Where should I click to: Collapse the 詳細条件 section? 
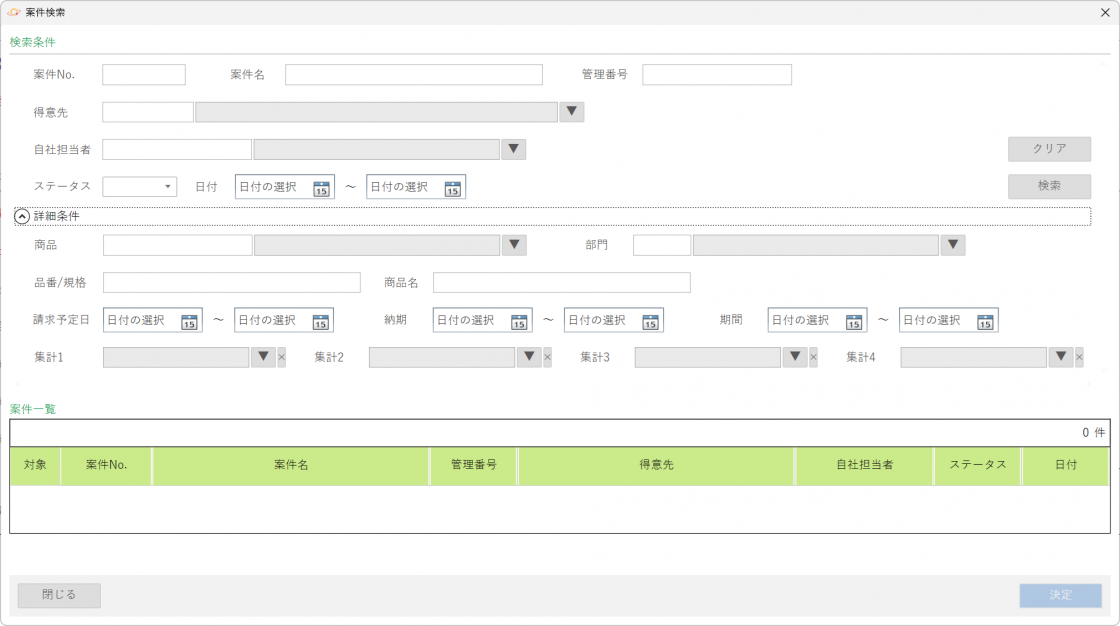tap(22, 216)
